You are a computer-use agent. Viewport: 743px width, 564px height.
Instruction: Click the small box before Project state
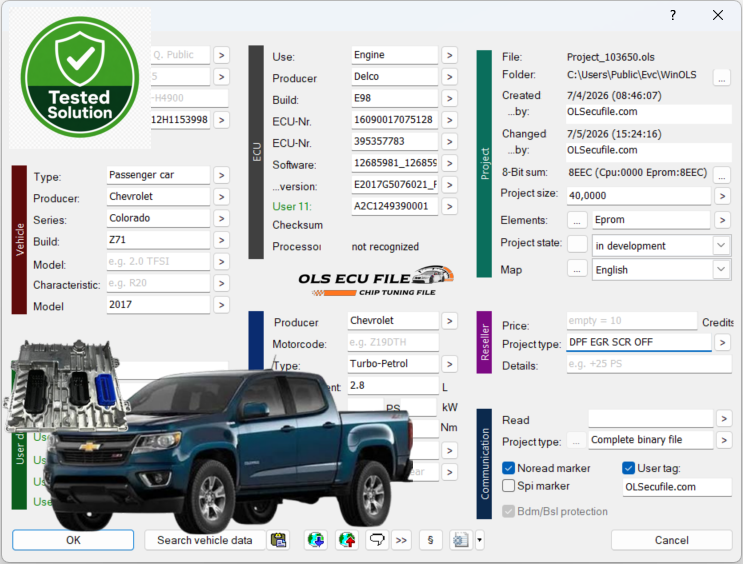pos(577,244)
